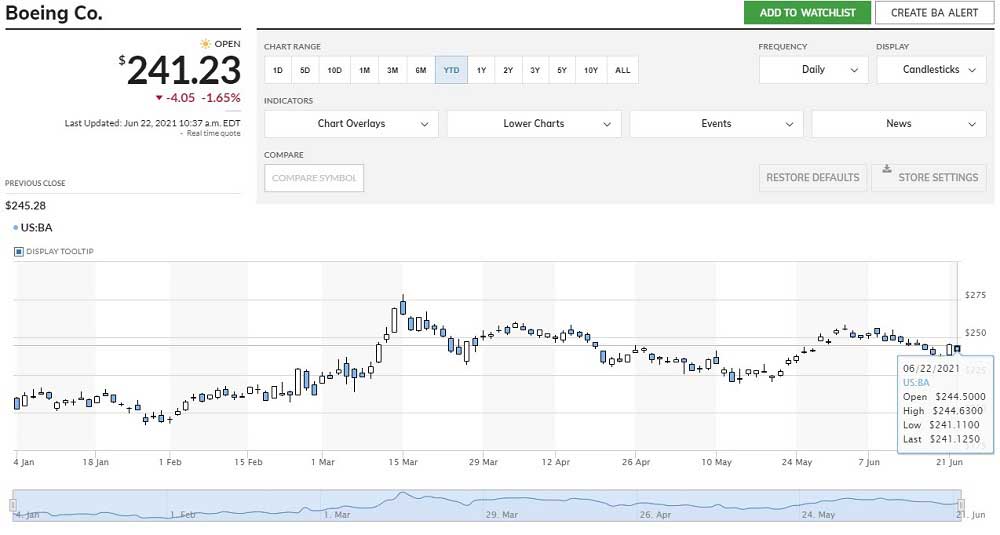1000x535 pixels.
Task: Click the highlighted navigator range area
Action: click(x=487, y=506)
